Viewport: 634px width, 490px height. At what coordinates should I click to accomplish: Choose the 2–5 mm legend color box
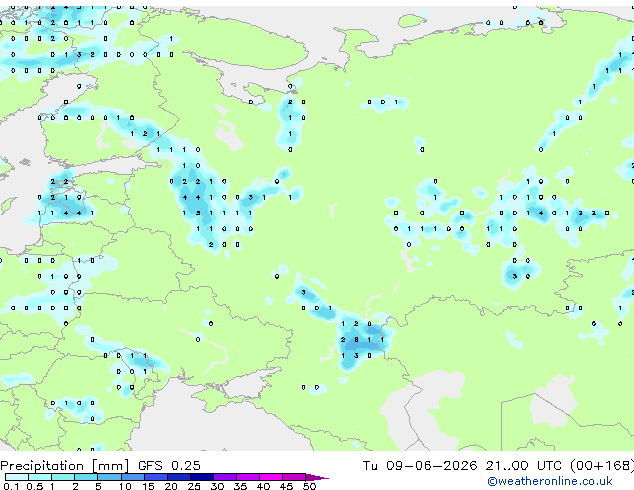[x=86, y=477]
